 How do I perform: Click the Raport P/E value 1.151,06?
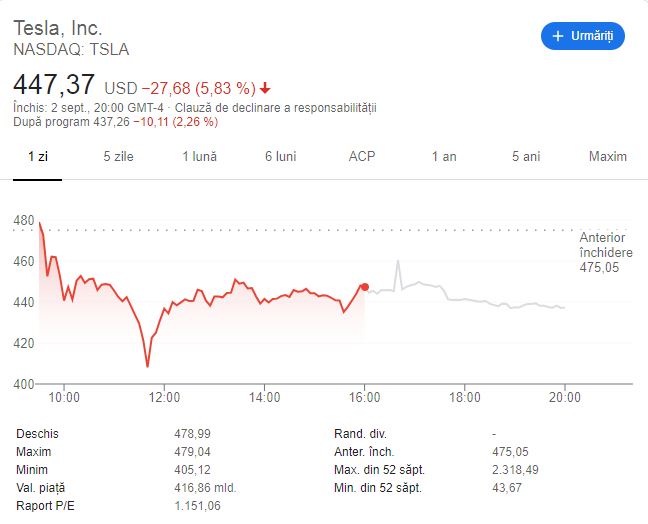coord(197,505)
